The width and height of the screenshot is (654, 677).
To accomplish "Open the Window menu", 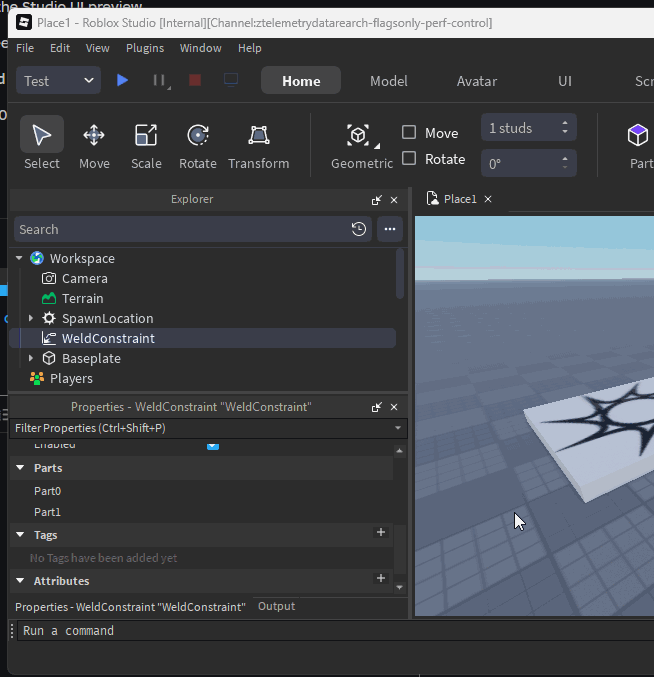I will click(201, 48).
